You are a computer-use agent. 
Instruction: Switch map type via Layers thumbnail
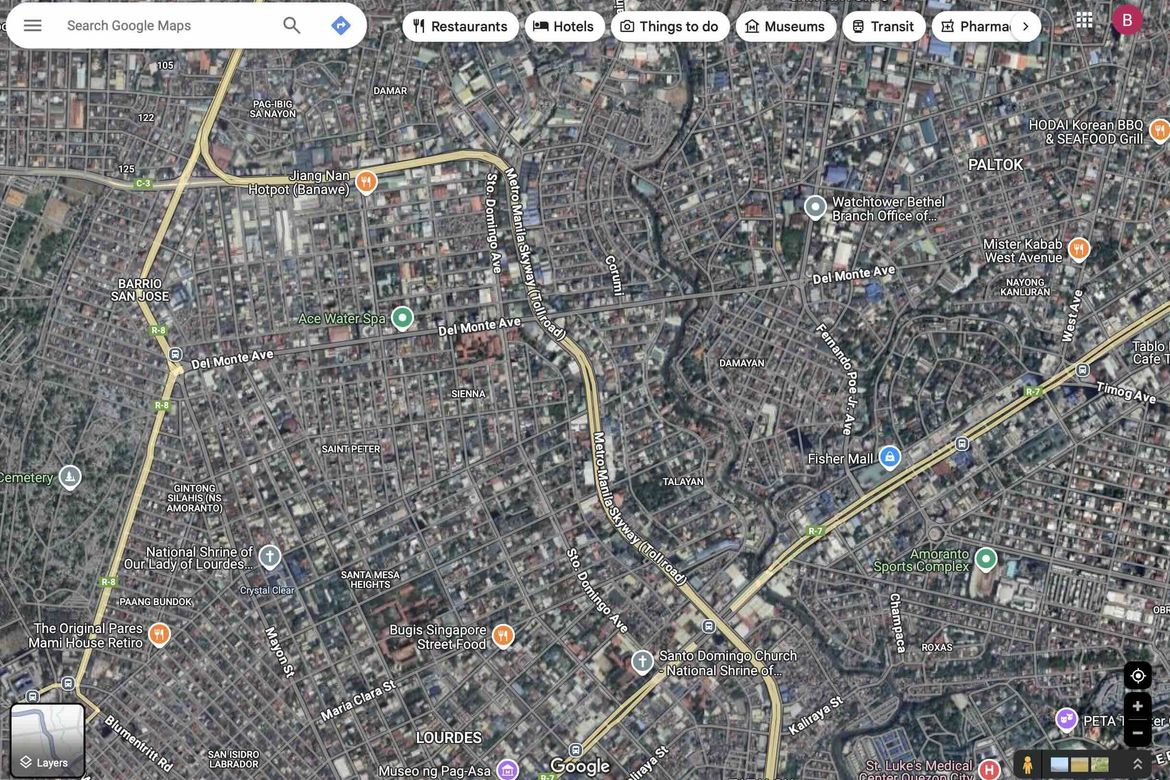[47, 740]
